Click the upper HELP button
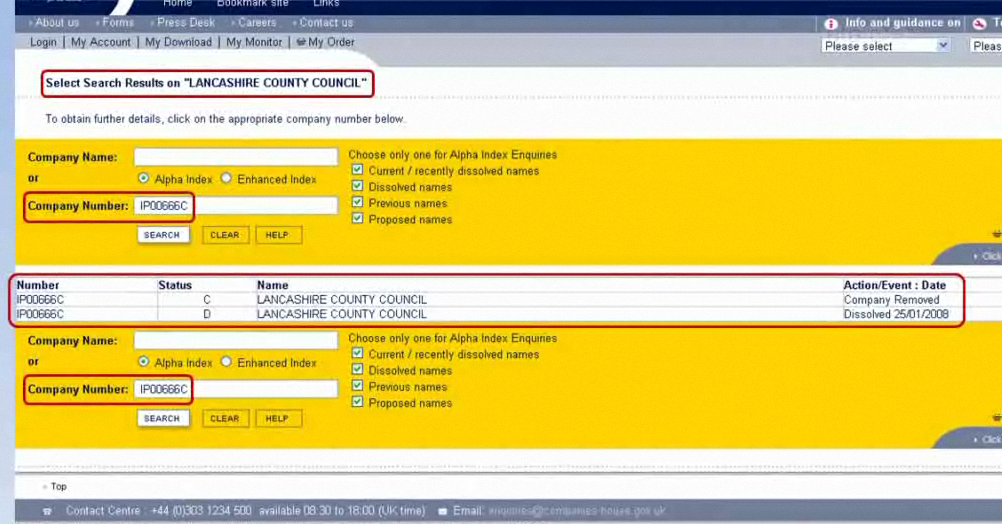This screenshot has width=1002, height=524. pos(277,235)
